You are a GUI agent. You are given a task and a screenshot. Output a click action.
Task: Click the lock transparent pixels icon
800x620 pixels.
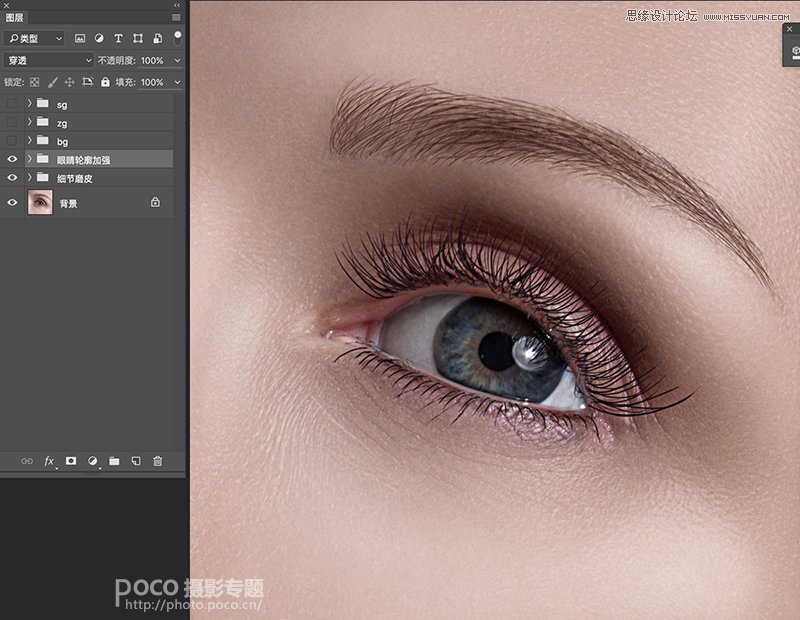click(x=35, y=82)
